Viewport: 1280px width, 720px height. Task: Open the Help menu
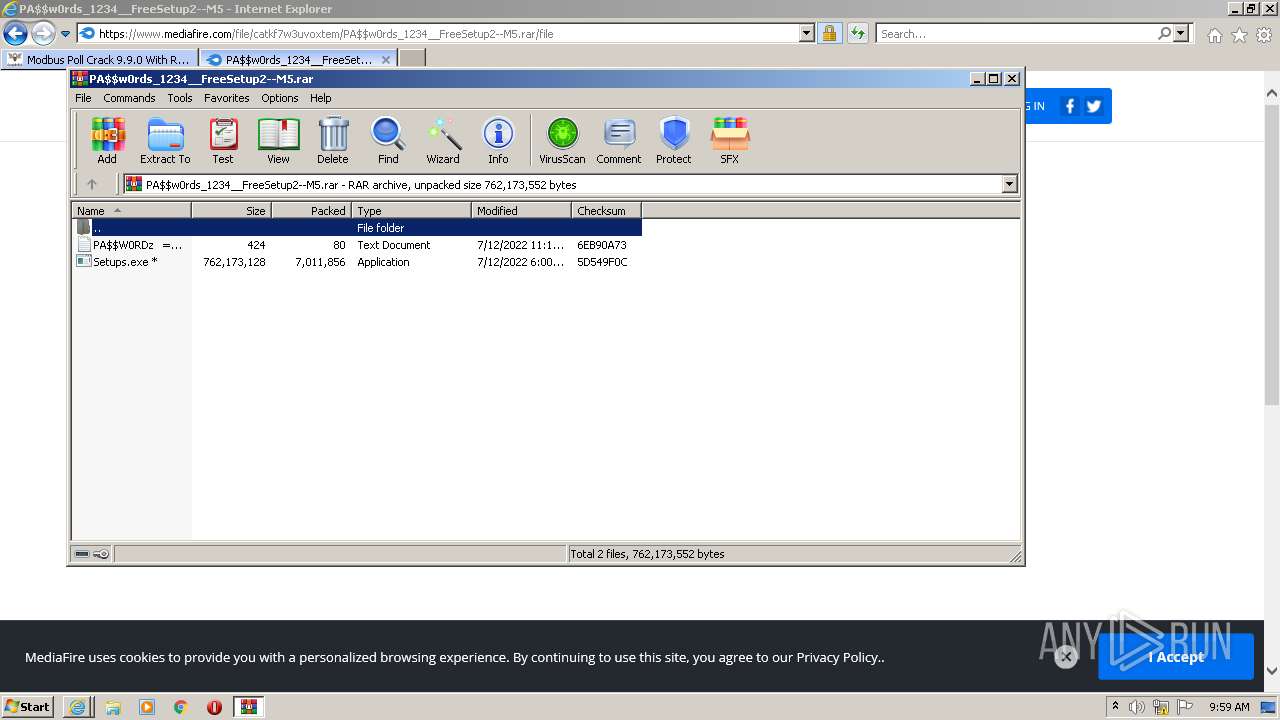(x=320, y=98)
